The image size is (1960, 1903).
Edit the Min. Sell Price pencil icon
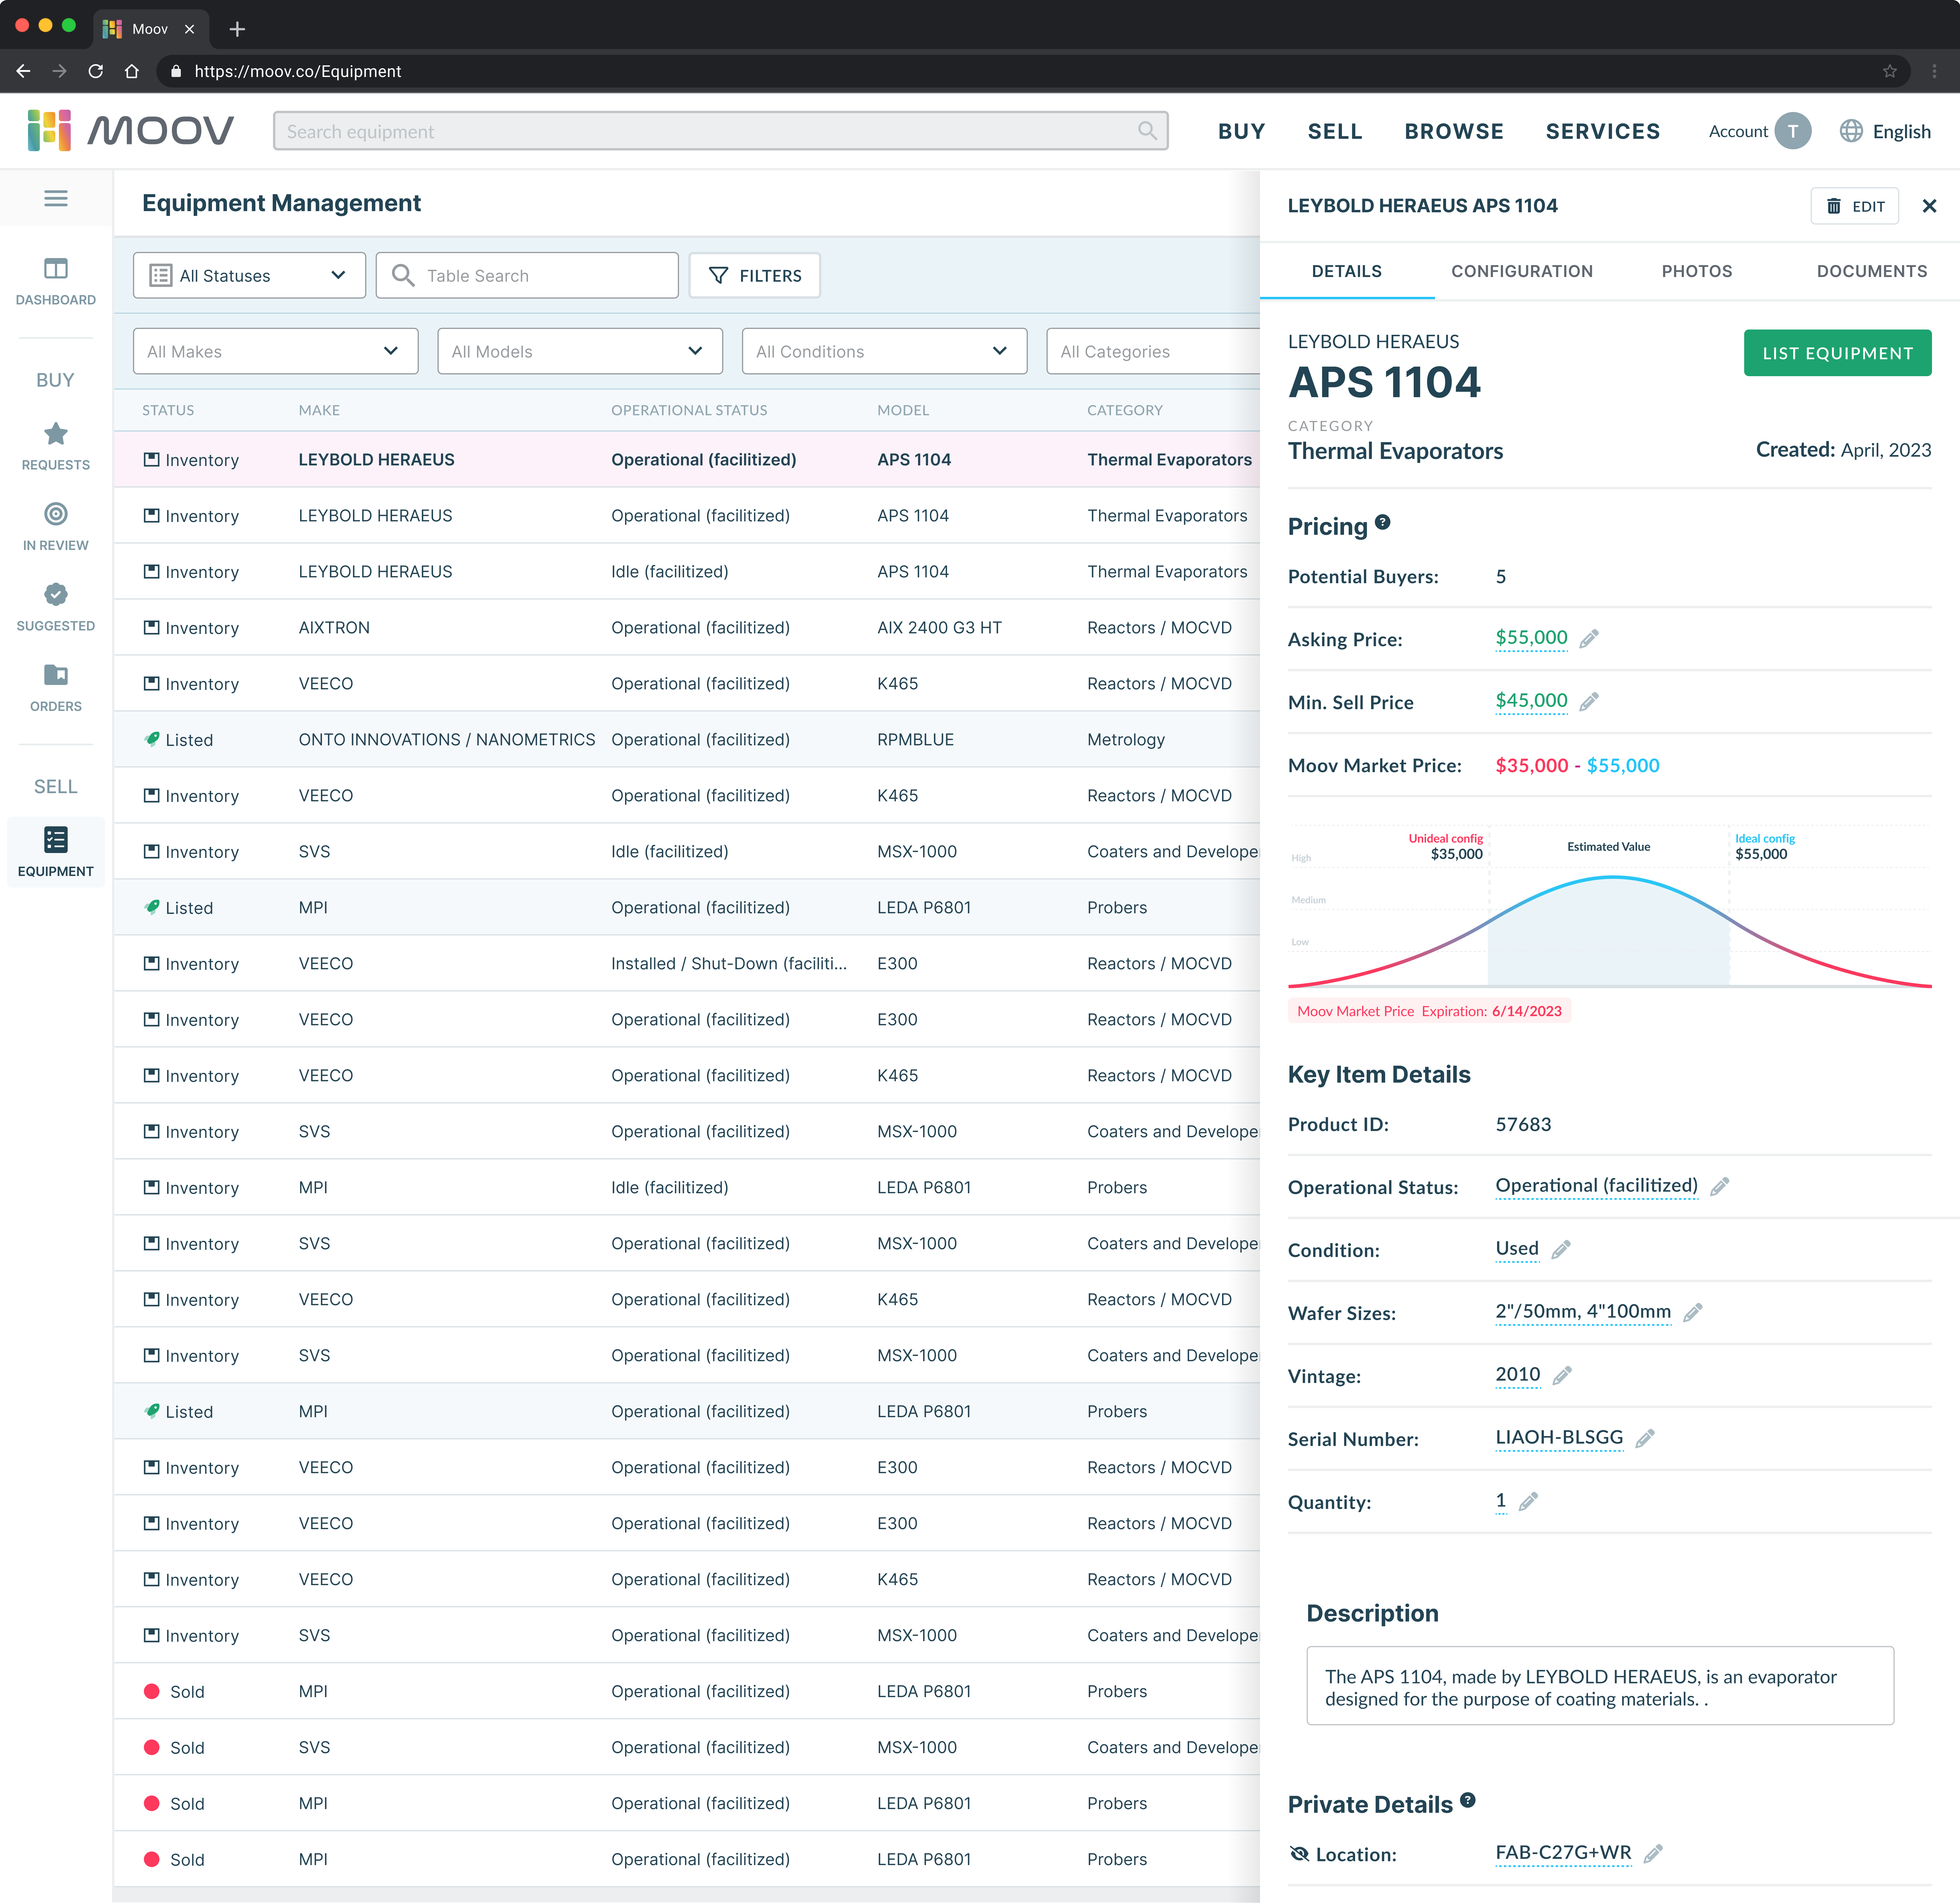(x=1589, y=702)
